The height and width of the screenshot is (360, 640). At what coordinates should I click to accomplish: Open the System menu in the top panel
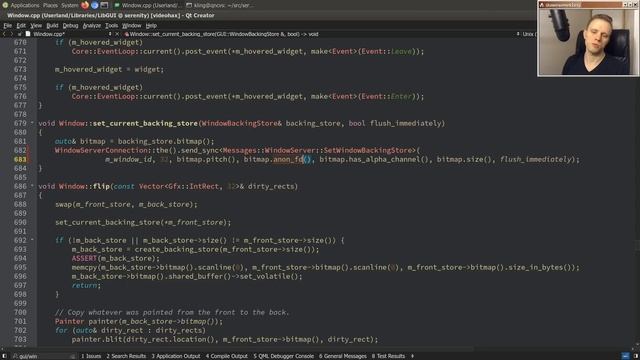tap(70, 5)
